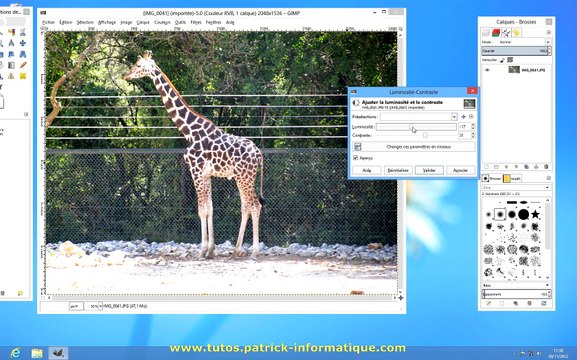Select the Blend gradient tool in toolbox
The width and height of the screenshot is (577, 360).
[x=11, y=65]
